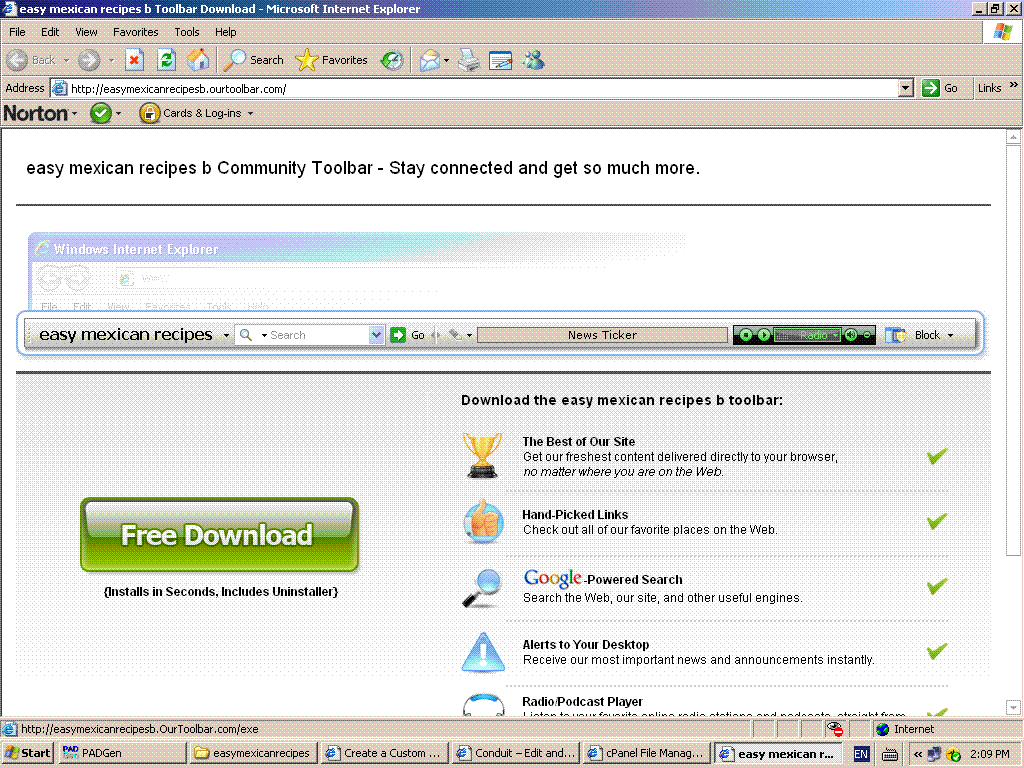Click the thumbs-up Hand-Picked Links icon
The width and height of the screenshot is (1024, 768).
(483, 521)
